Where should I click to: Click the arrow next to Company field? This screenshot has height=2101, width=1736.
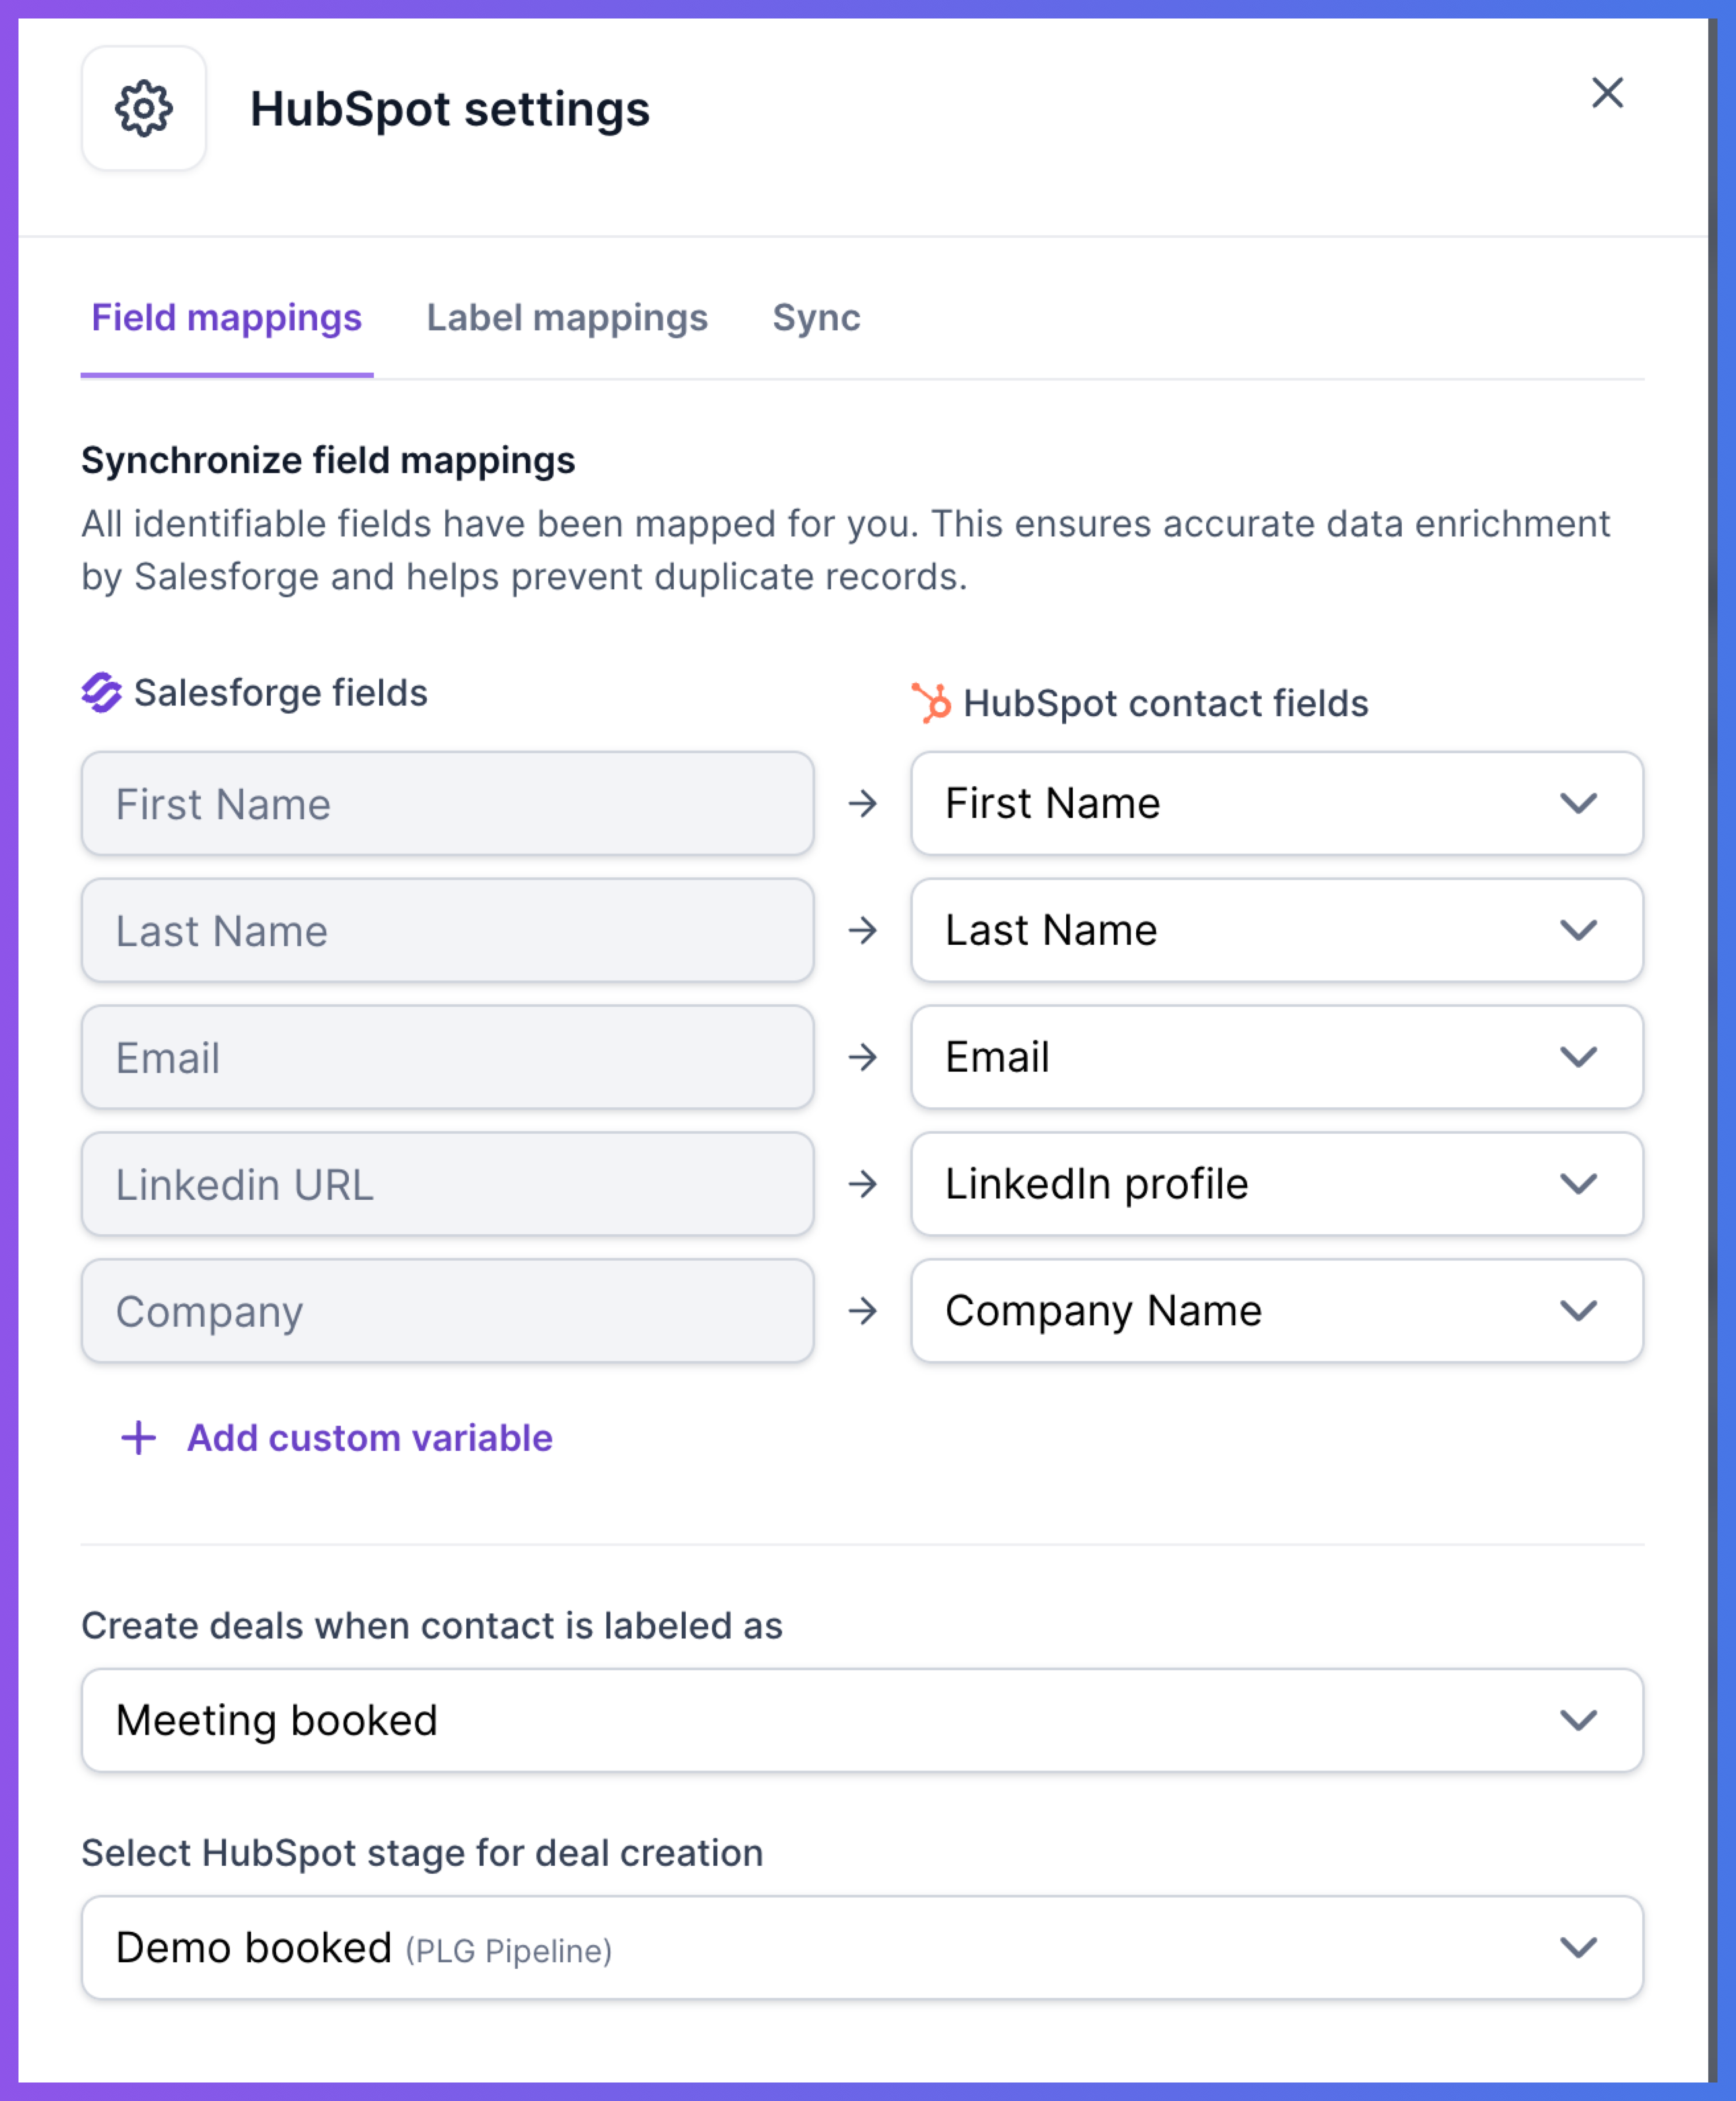coord(863,1311)
